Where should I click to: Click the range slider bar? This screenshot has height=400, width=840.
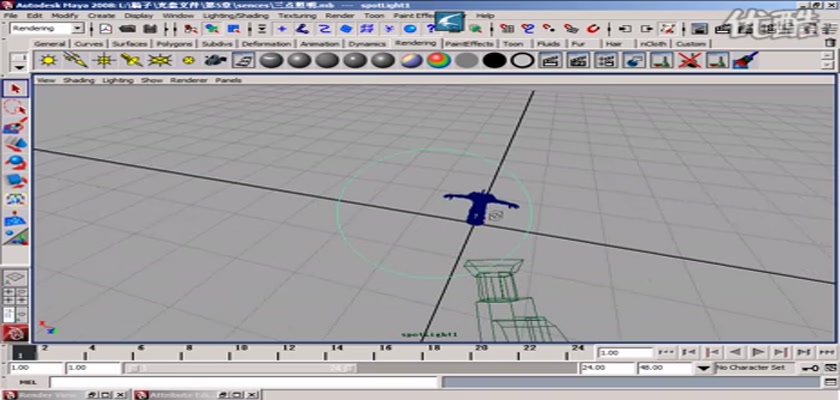[x=240, y=368]
